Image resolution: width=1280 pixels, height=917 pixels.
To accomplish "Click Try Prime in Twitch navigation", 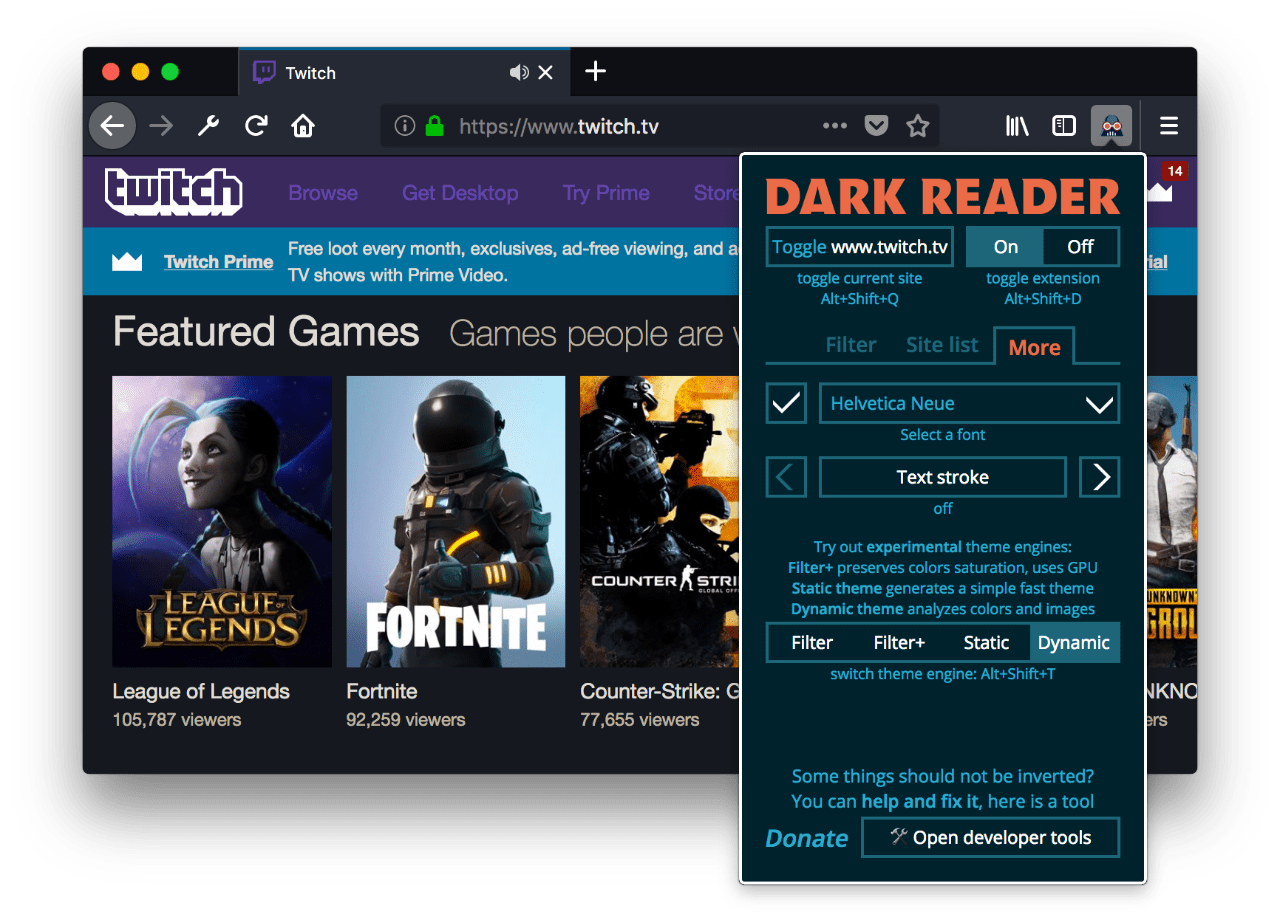I will [x=606, y=193].
